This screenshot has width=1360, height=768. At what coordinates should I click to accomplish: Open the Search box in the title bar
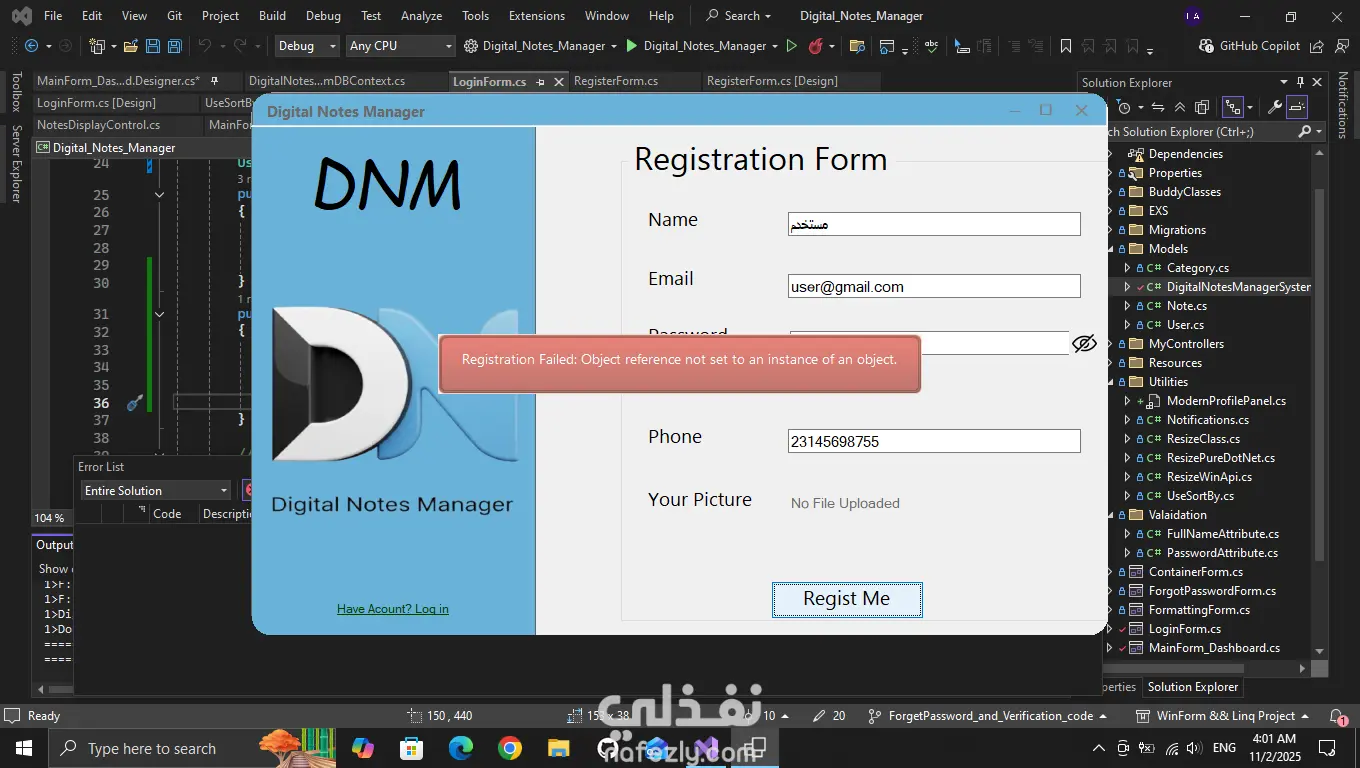click(x=739, y=16)
